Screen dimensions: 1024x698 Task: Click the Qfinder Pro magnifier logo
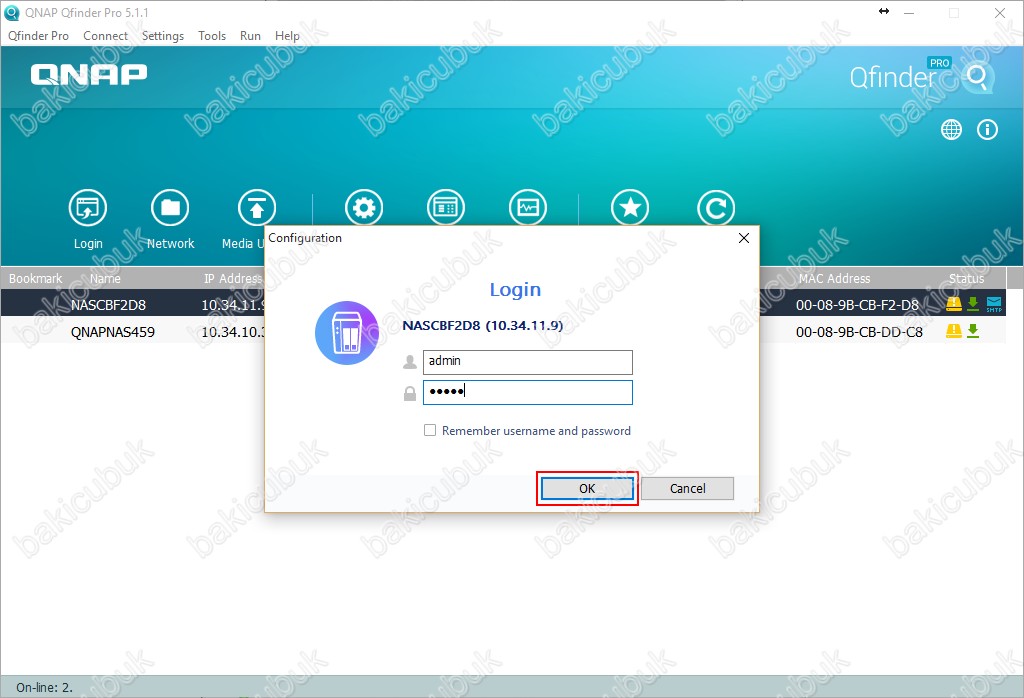click(x=978, y=78)
